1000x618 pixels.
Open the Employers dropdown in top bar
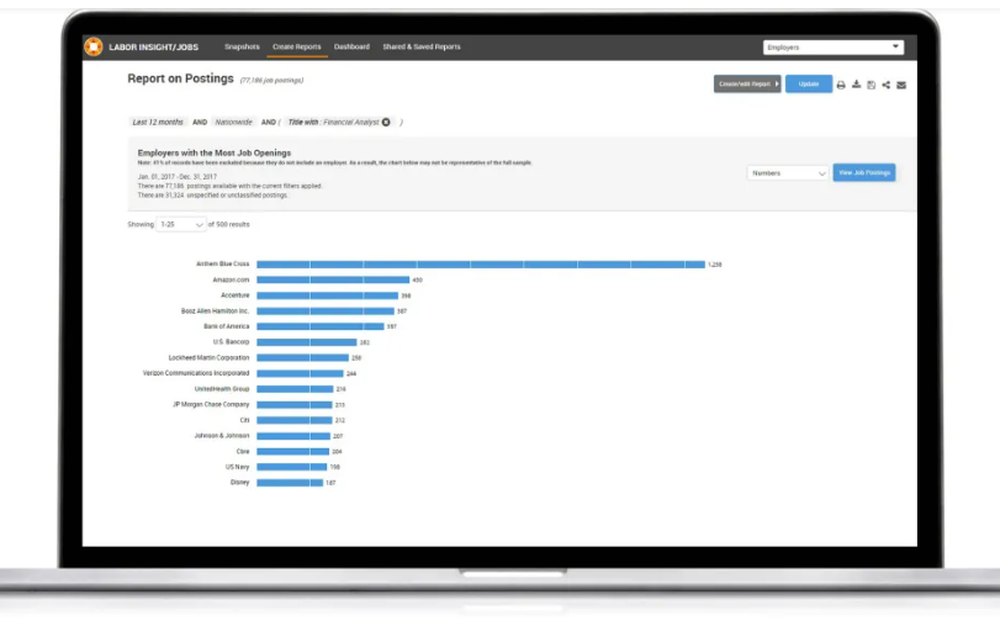point(833,47)
